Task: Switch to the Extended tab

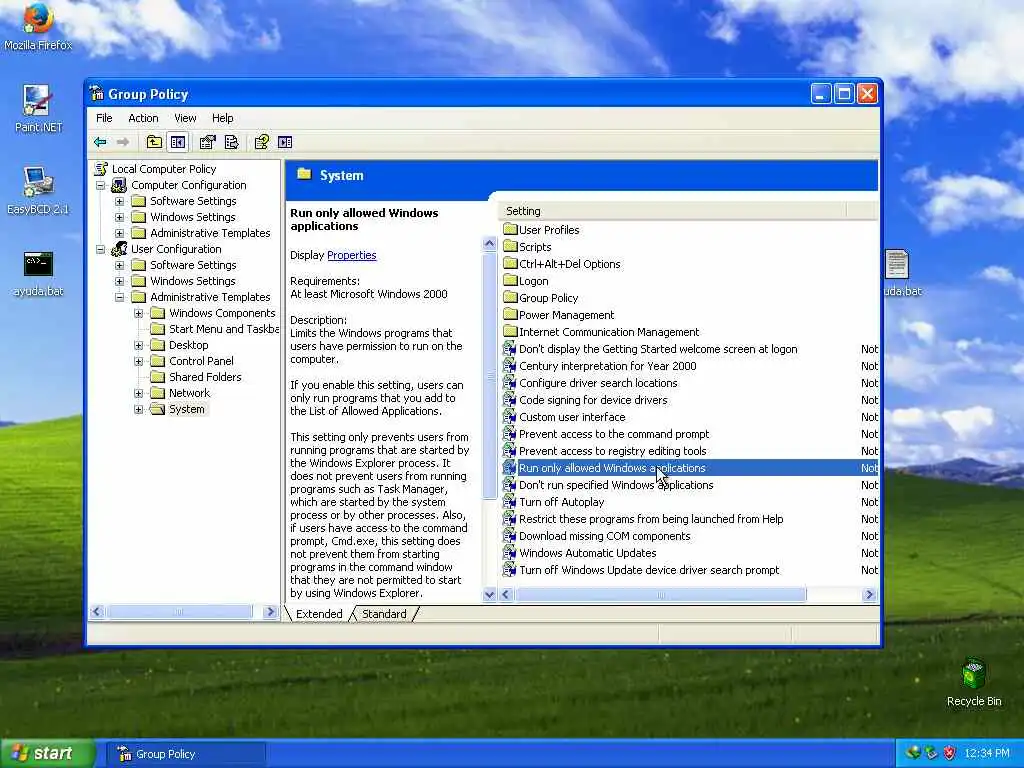Action: point(319,614)
